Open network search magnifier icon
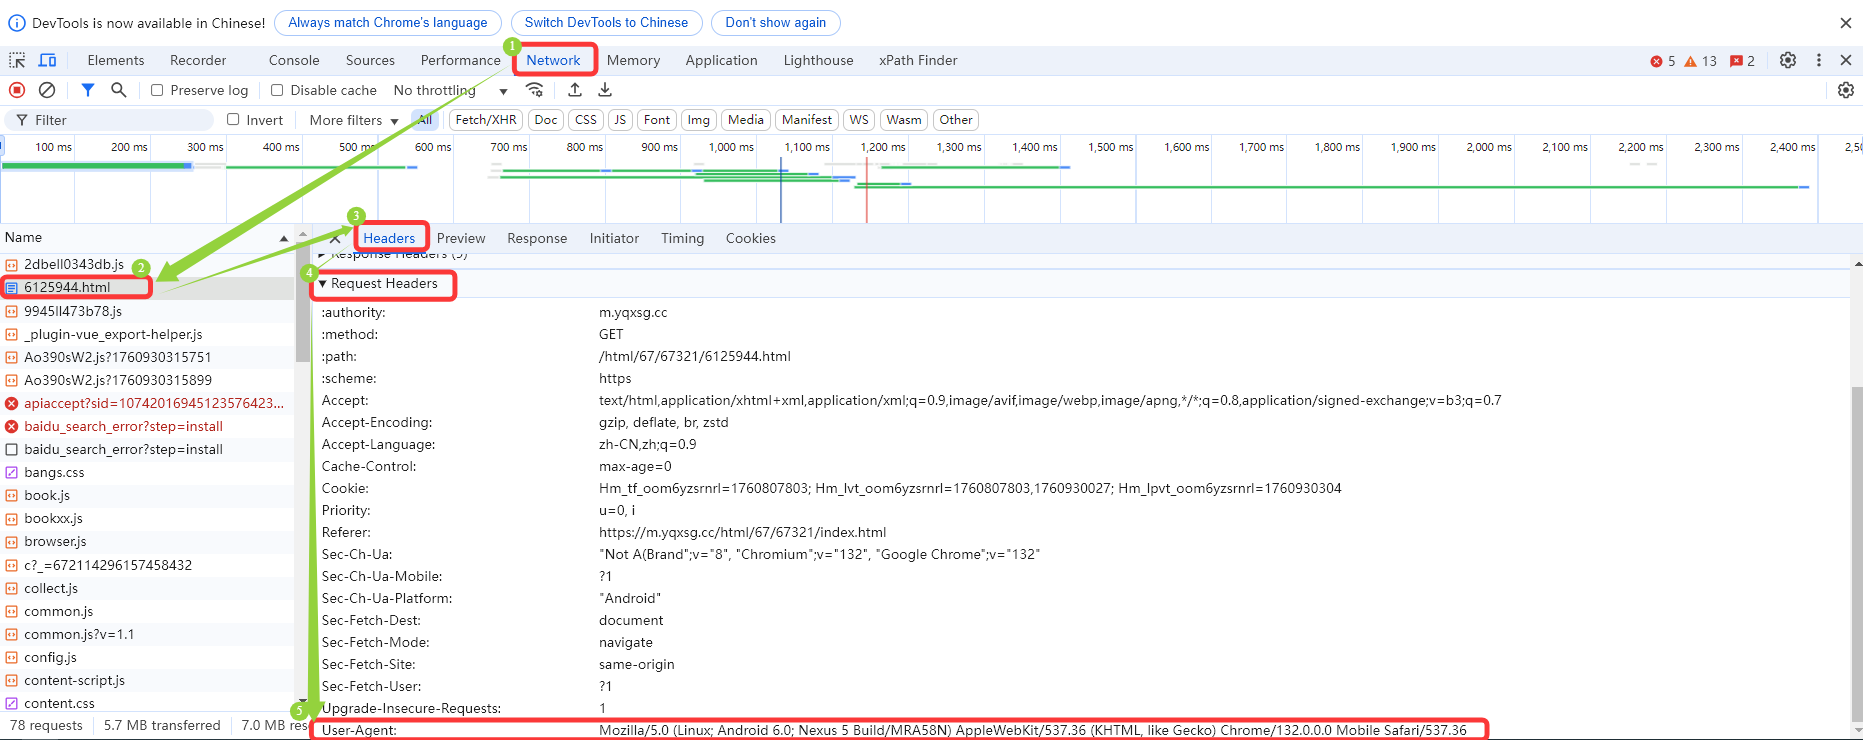 click(x=118, y=90)
